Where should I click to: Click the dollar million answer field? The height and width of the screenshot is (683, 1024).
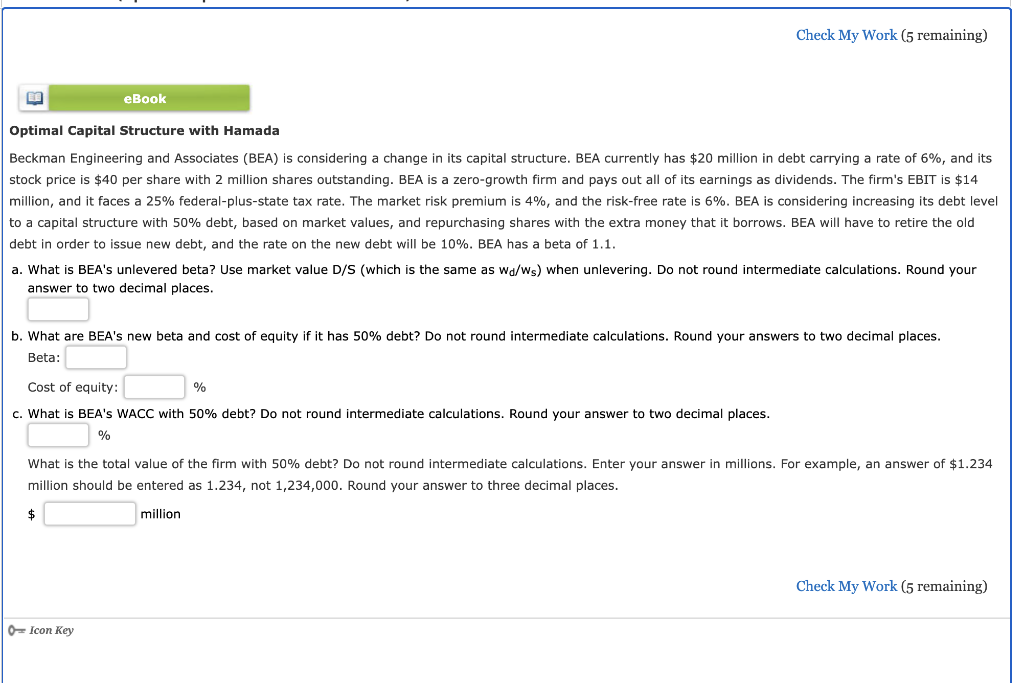tap(89, 513)
